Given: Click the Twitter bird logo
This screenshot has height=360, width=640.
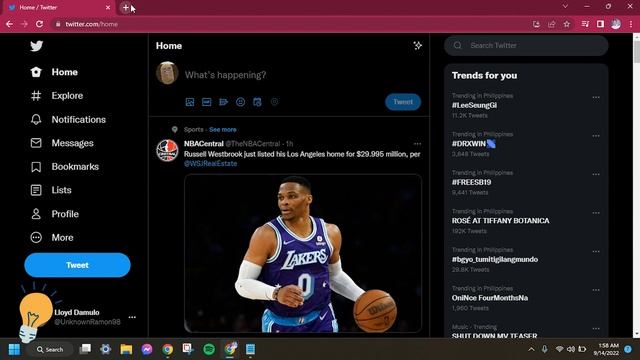Looking at the screenshot, I should coord(36,46).
